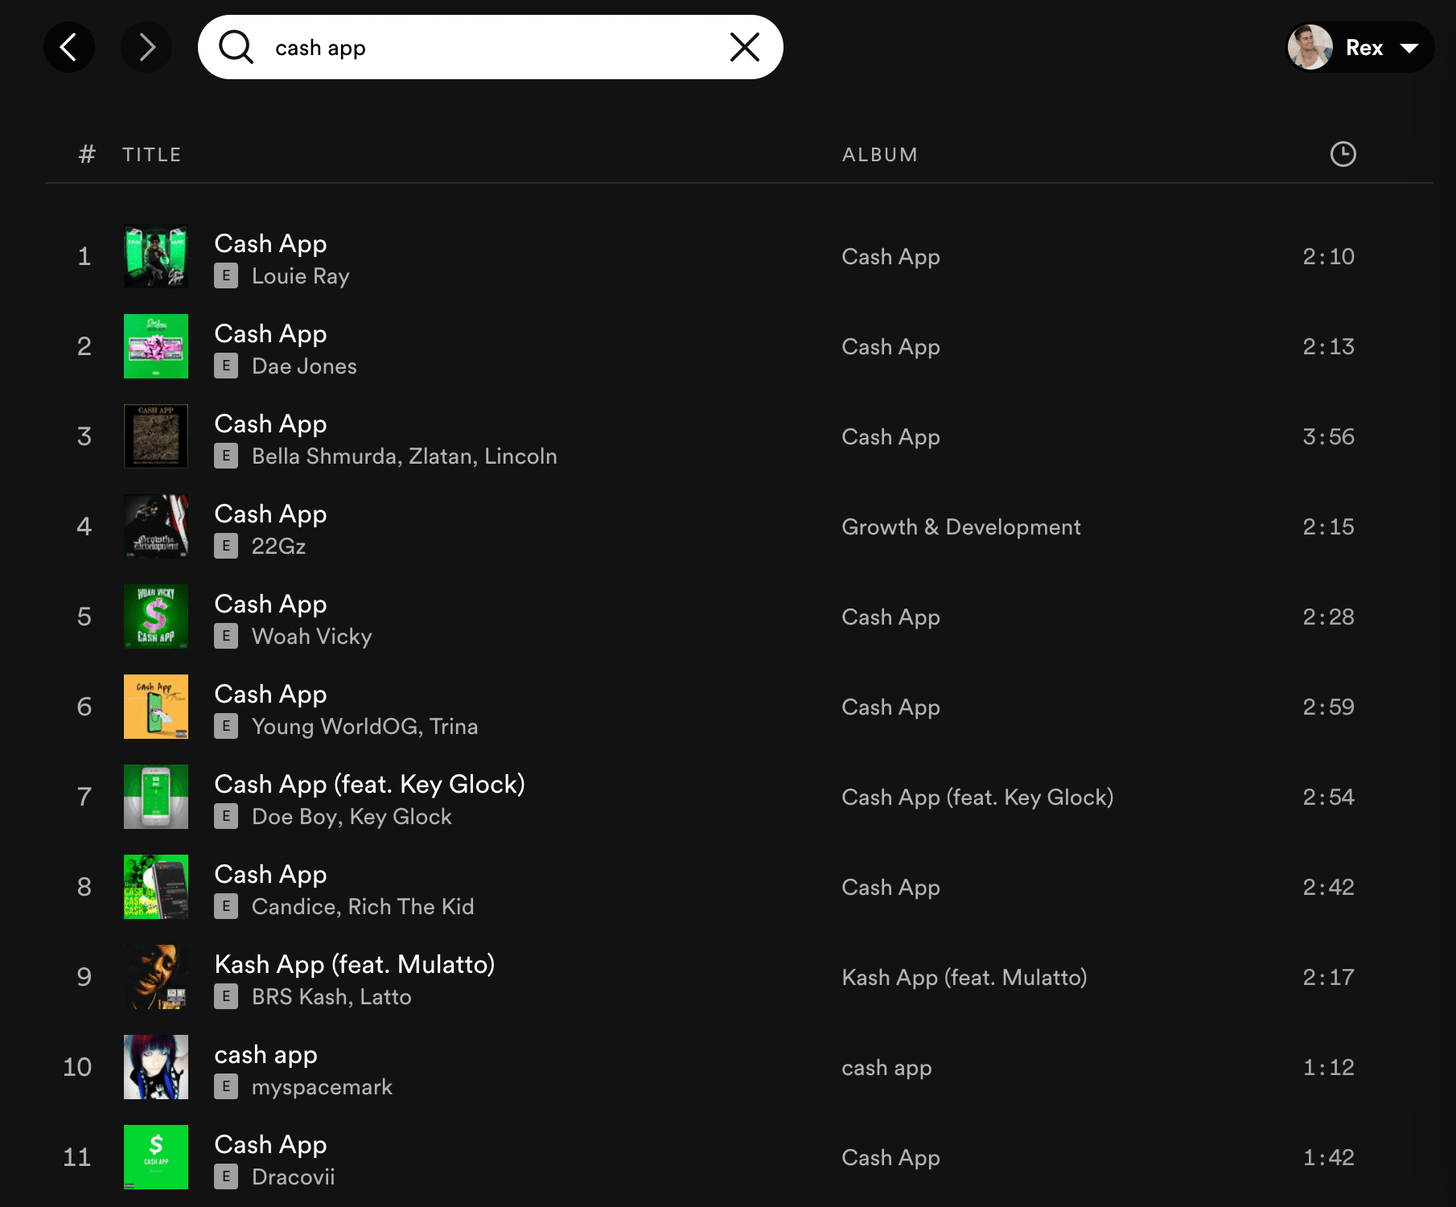Clear the search field with the X

(744, 47)
